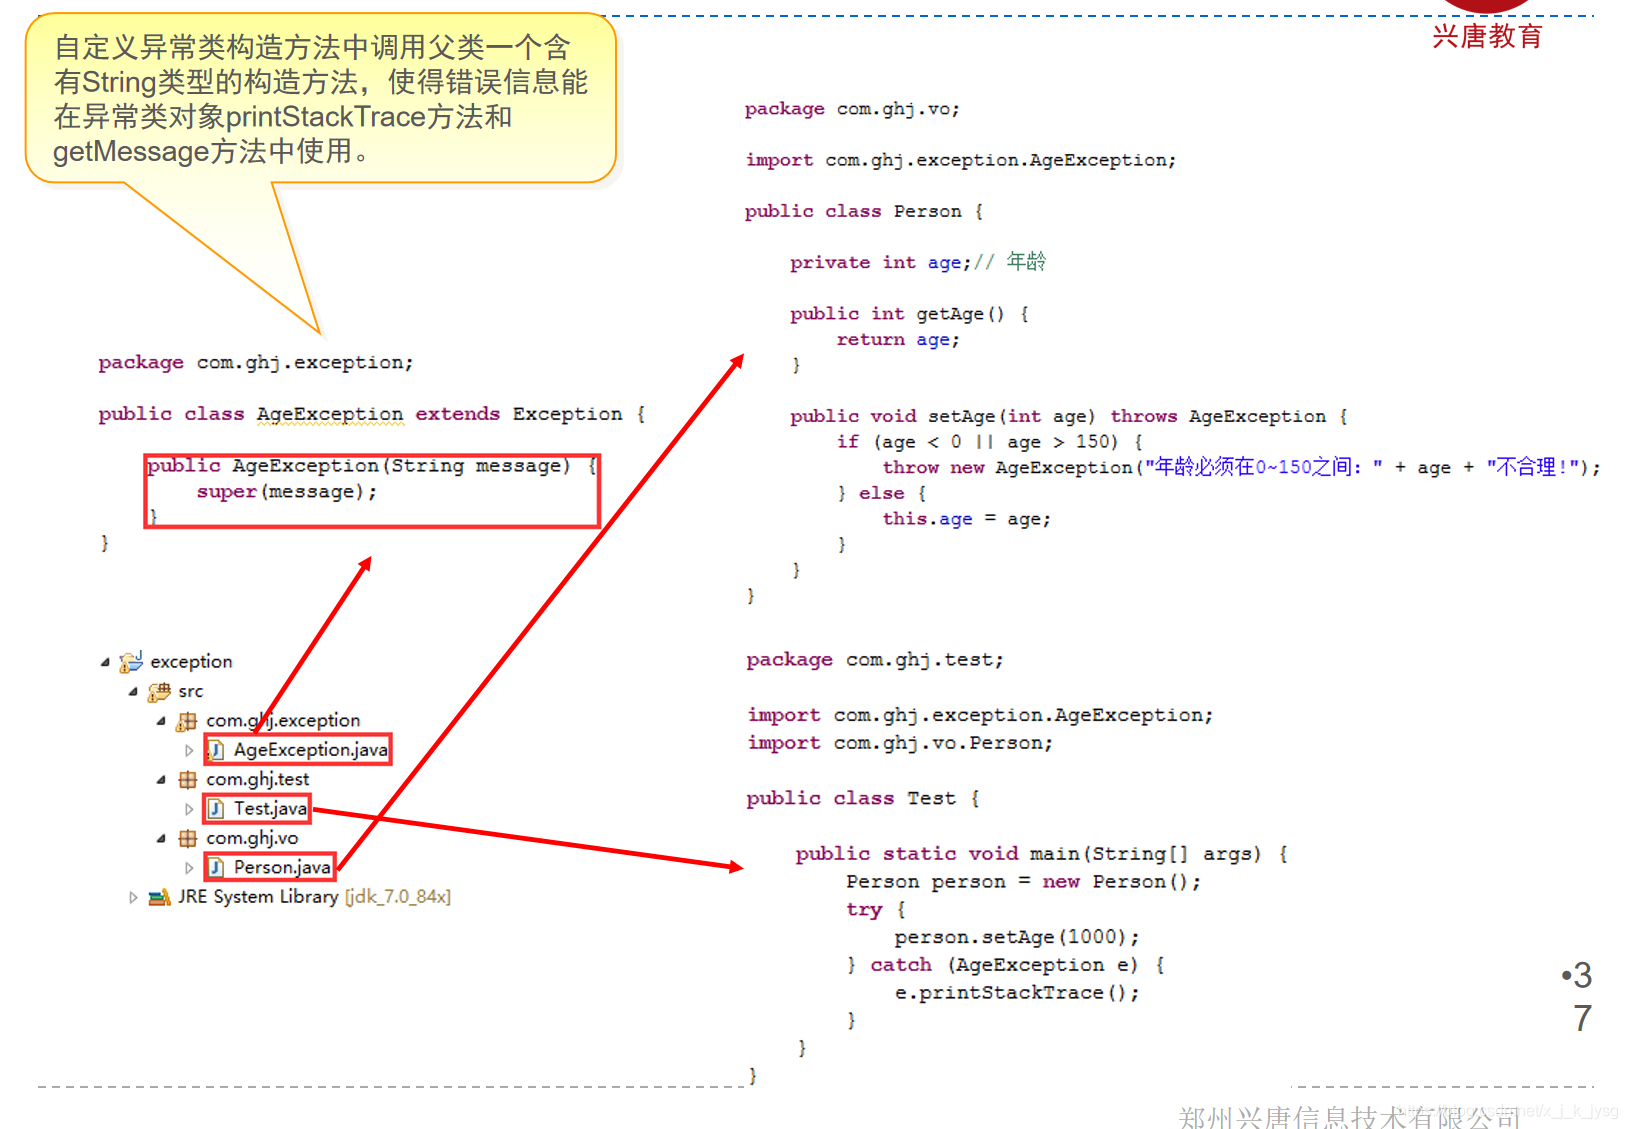Select the exception project label
Viewport: 1627px width, 1129px height.
click(x=191, y=662)
